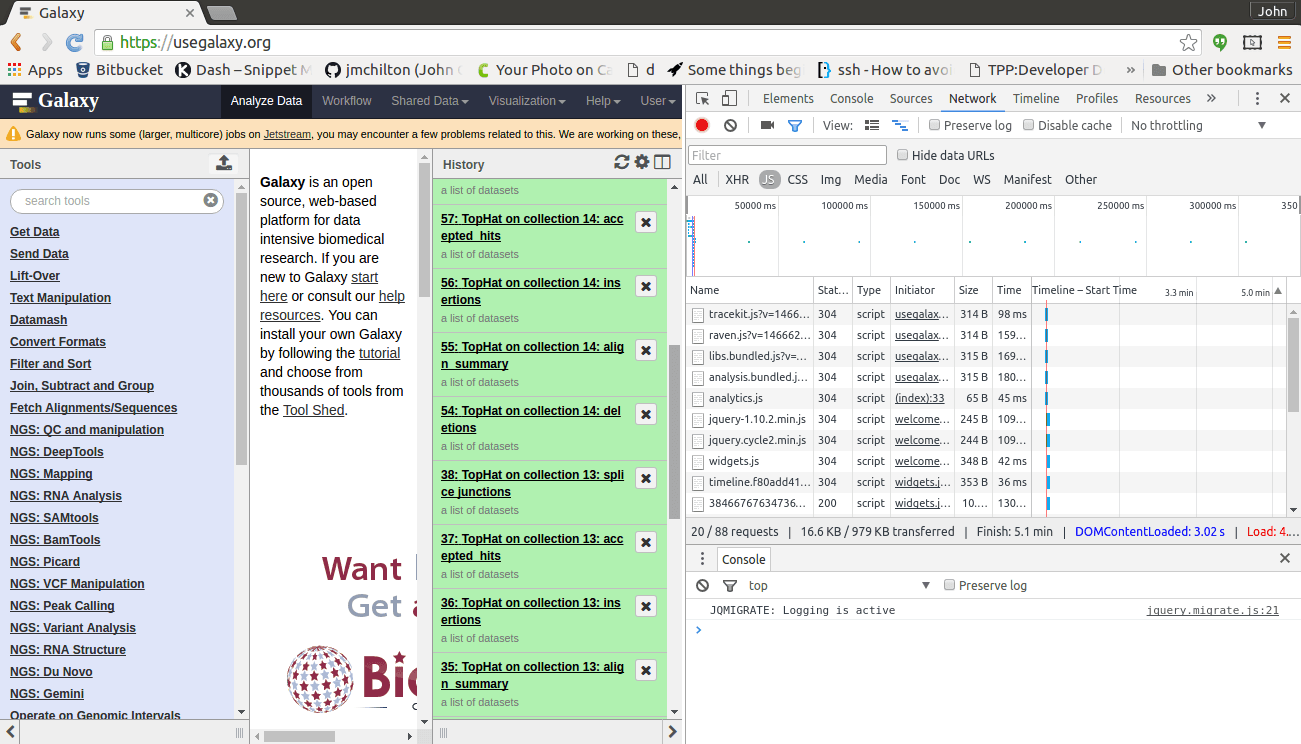Image resolution: width=1301 pixels, height=744 pixels.
Task: Open dataset 57: TopHat on collection 14
Action: click(531, 227)
